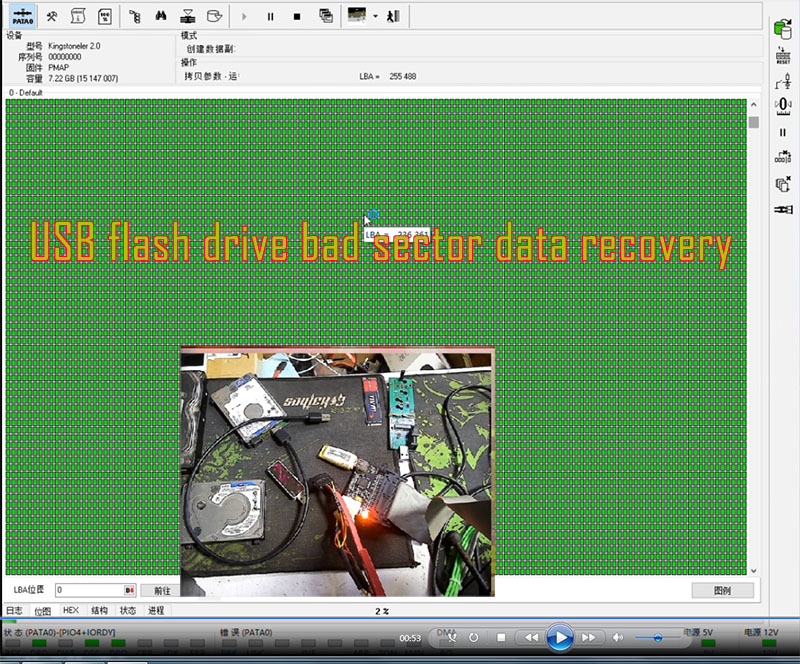
Task: Click the RESET icon in right sidebar
Action: pos(783,55)
